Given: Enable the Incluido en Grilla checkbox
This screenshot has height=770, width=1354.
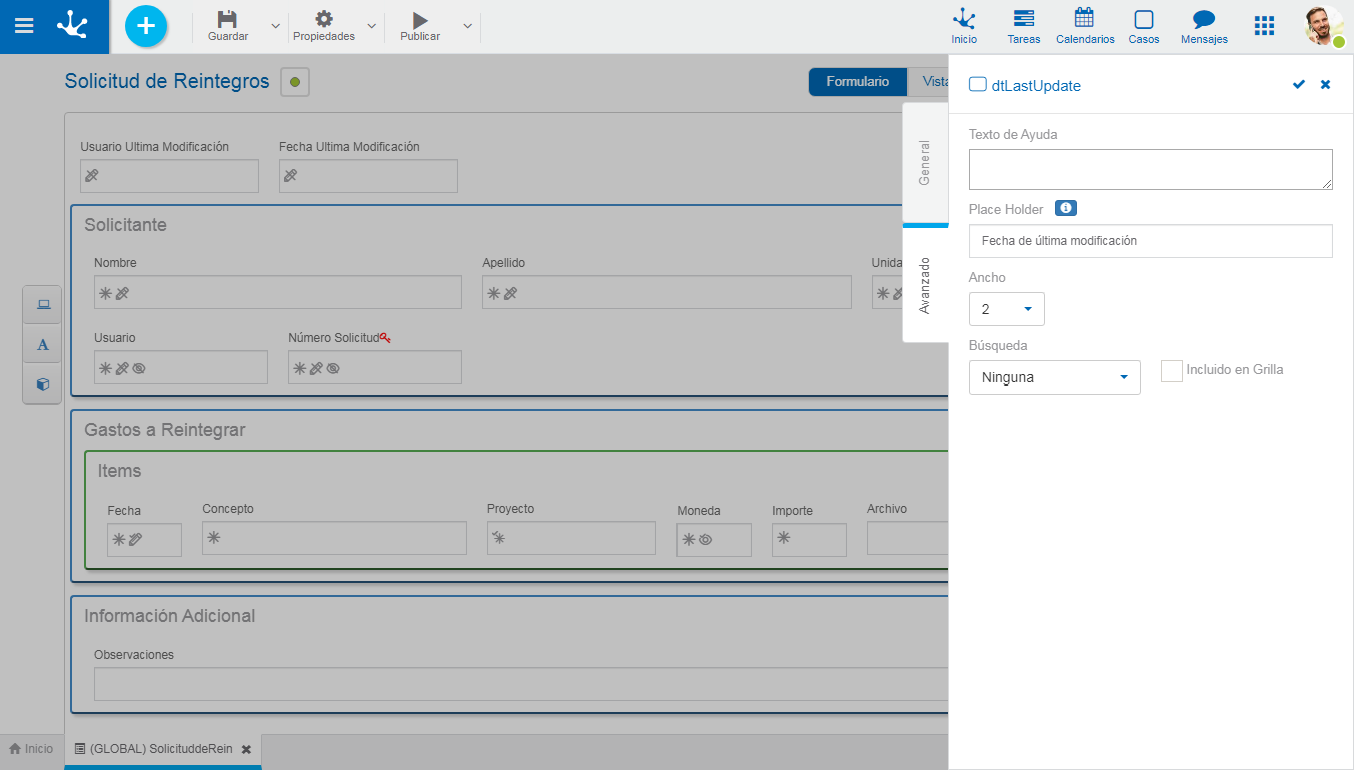Looking at the screenshot, I should pyautogui.click(x=1171, y=371).
